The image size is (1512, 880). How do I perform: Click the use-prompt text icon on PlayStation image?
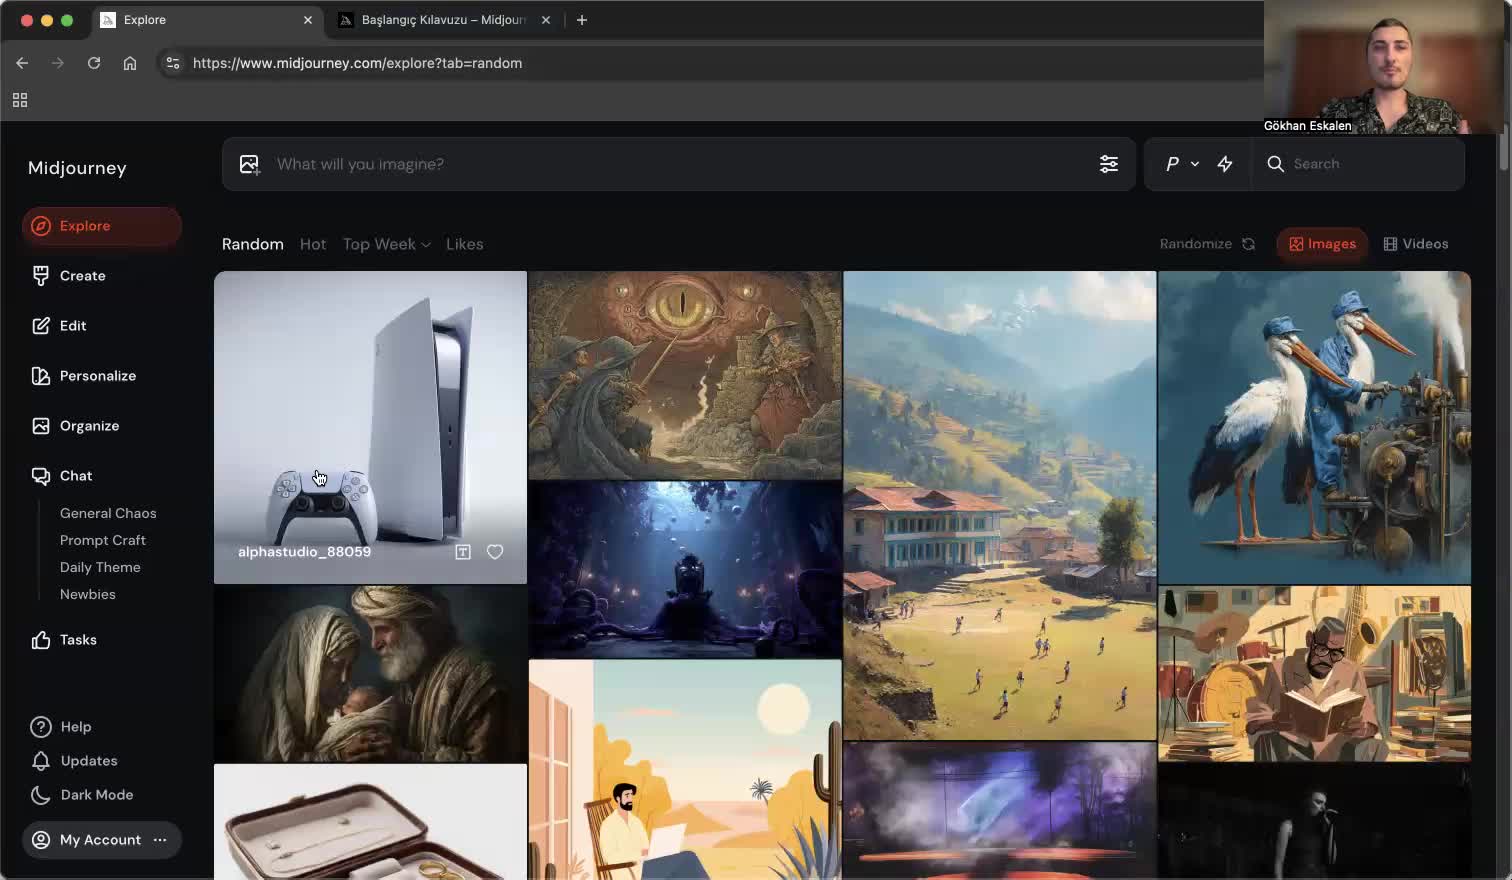point(463,552)
